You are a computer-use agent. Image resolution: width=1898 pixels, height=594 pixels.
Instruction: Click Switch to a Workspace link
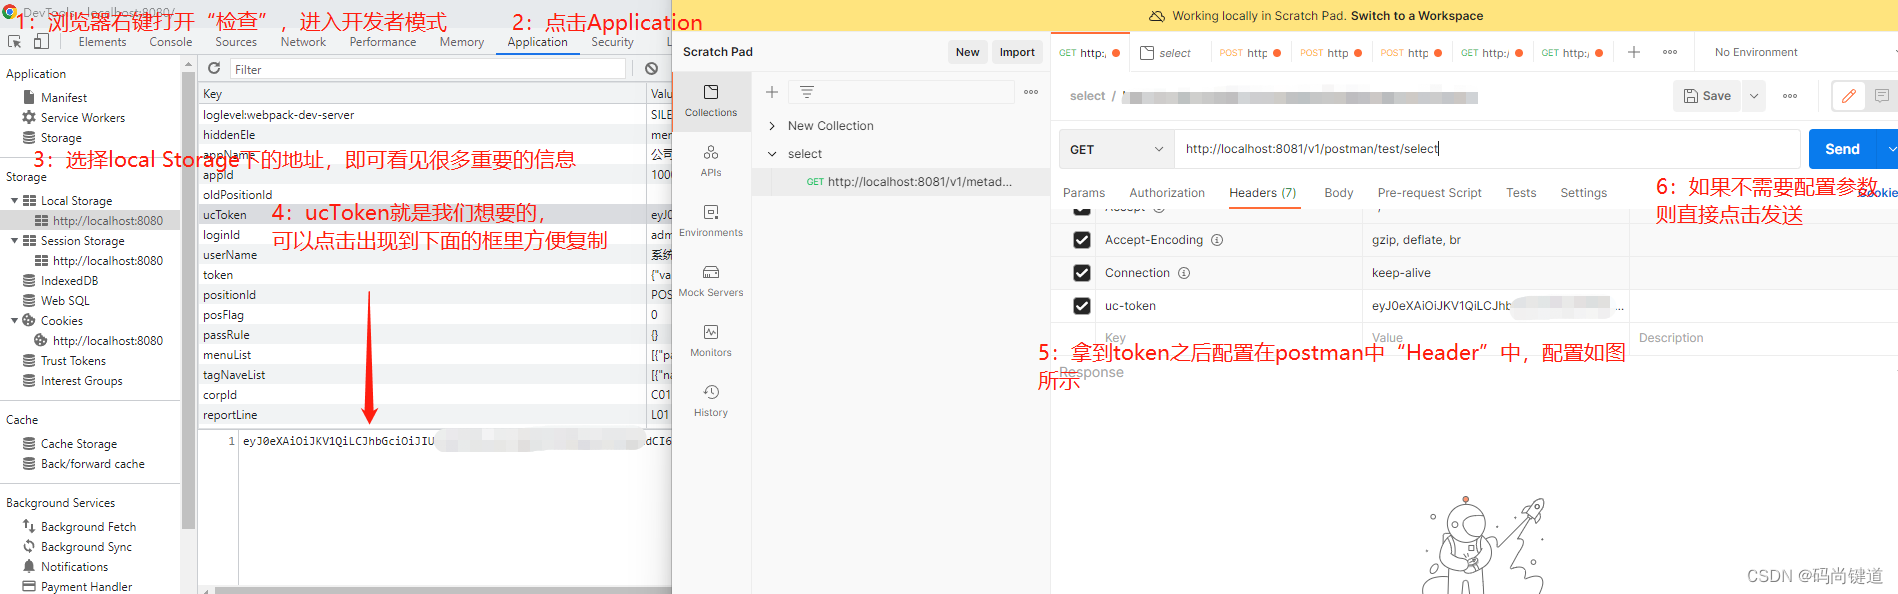tap(1416, 16)
